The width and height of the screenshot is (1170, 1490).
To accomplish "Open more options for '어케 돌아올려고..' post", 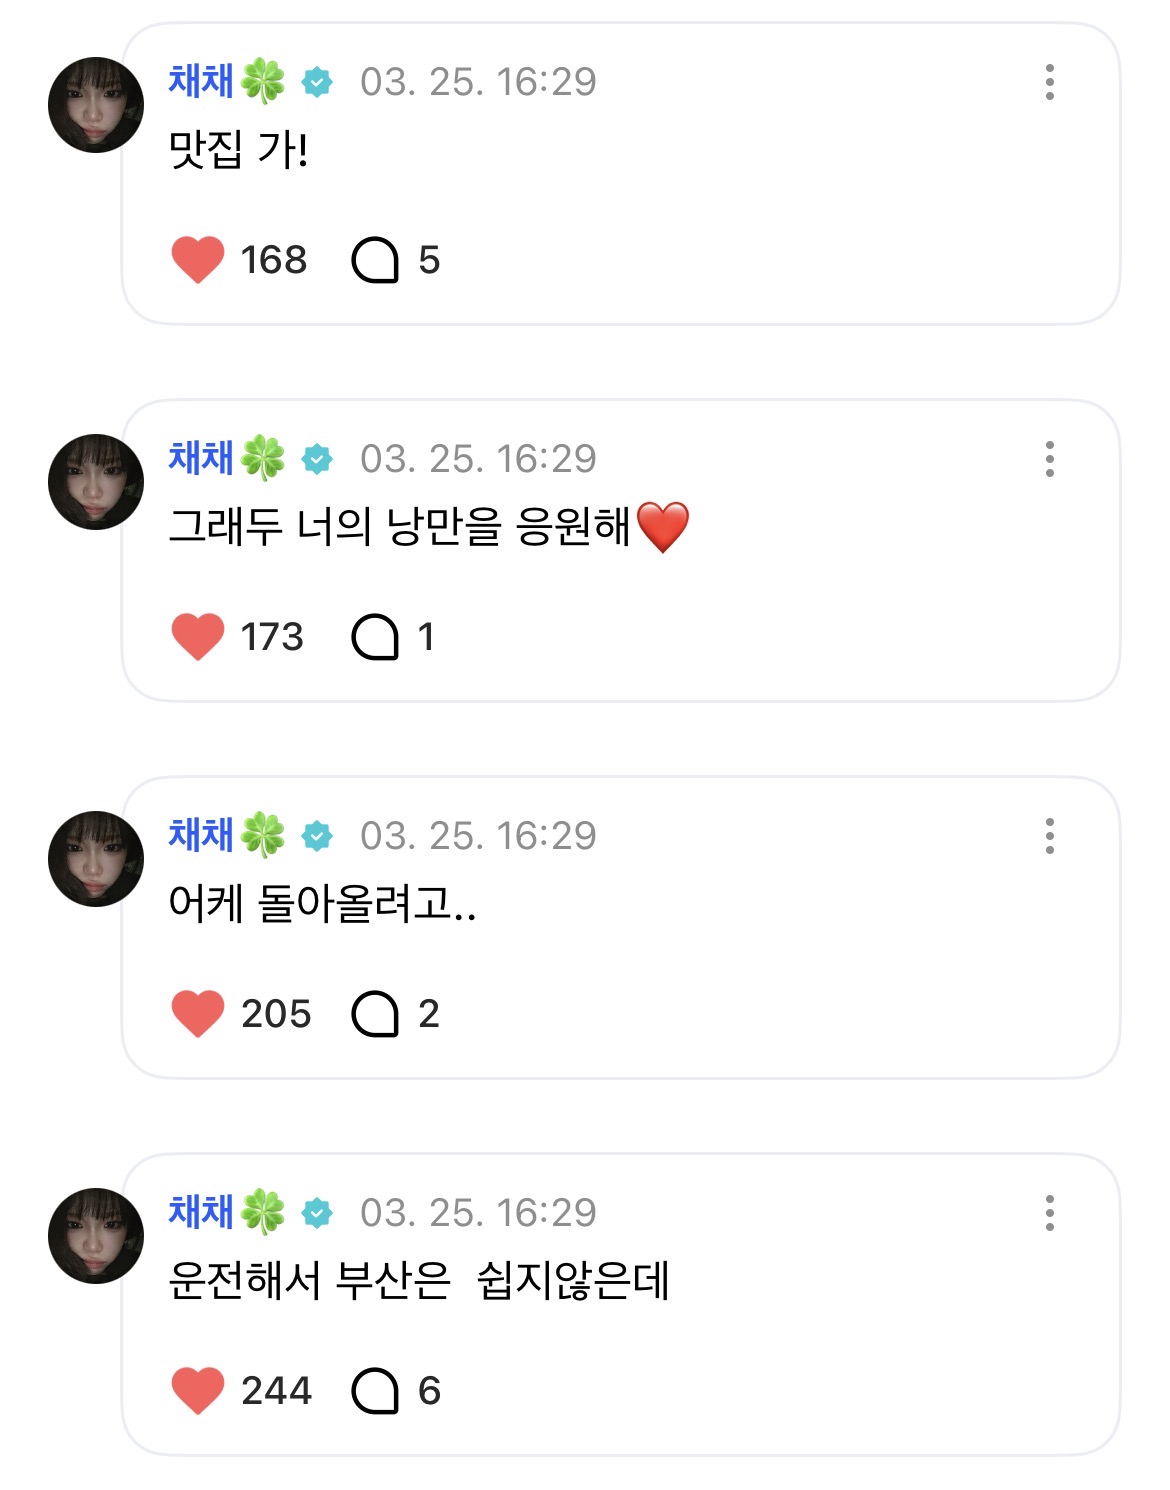I will 1049,836.
